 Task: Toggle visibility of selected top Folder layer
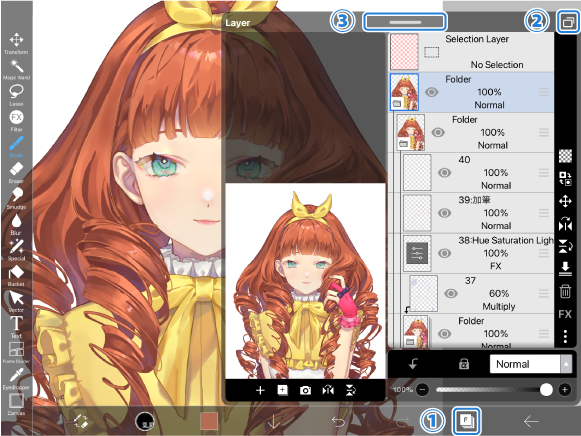tap(431, 92)
